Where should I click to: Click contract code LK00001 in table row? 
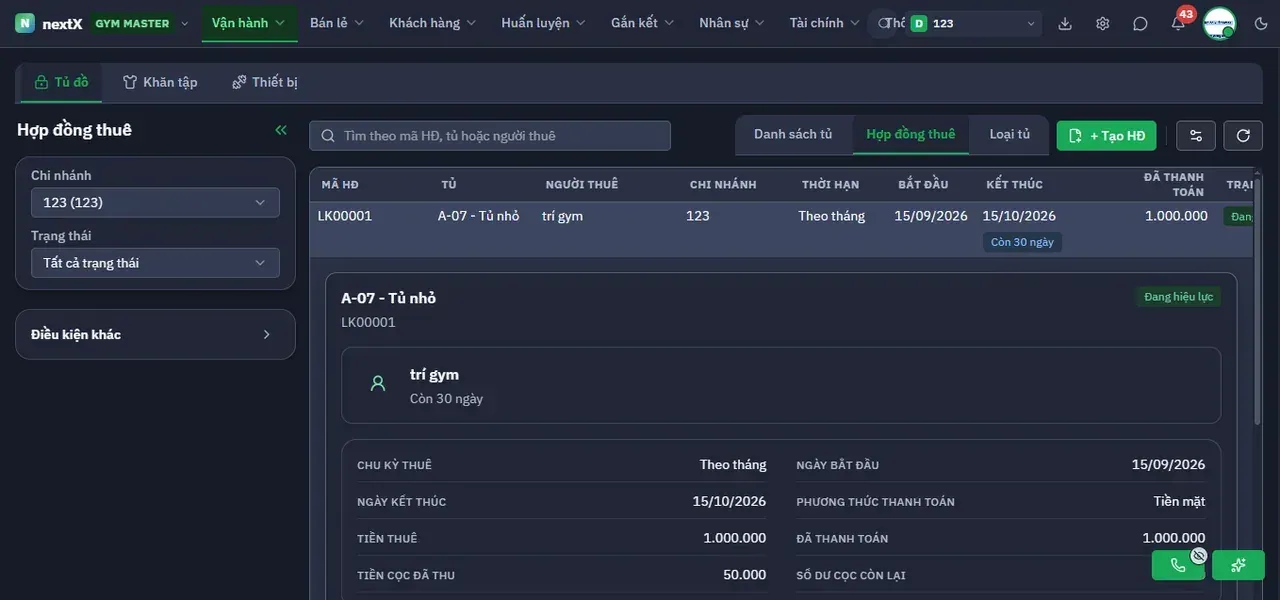pos(345,216)
